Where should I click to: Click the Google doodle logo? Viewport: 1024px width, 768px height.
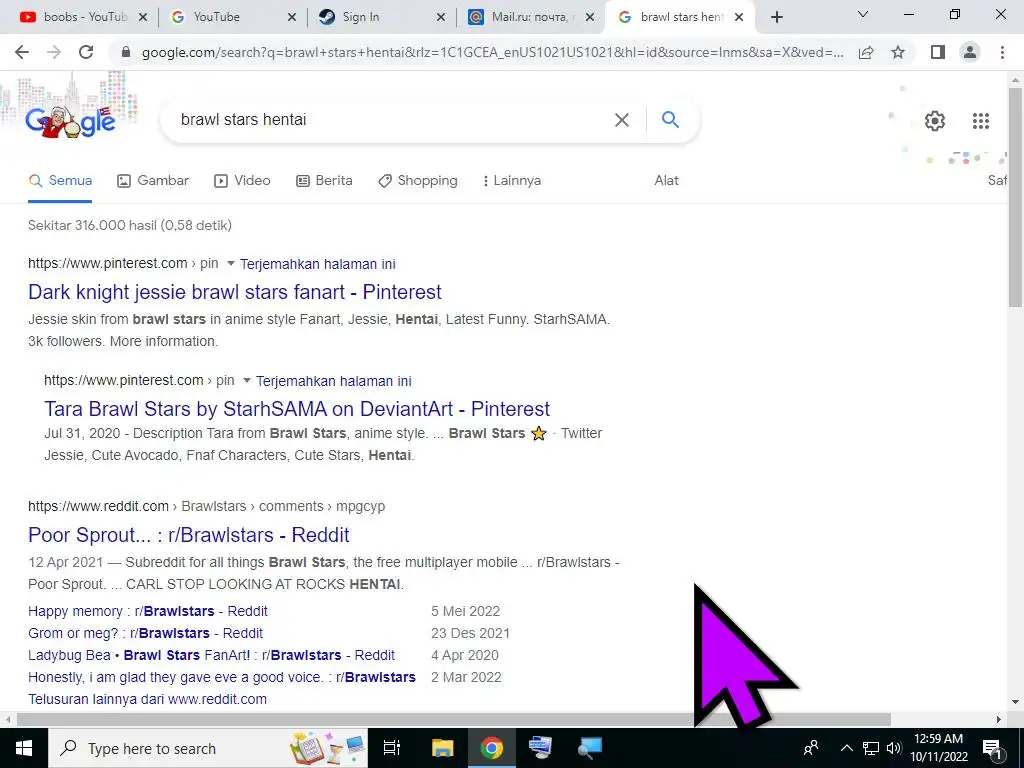click(71, 120)
